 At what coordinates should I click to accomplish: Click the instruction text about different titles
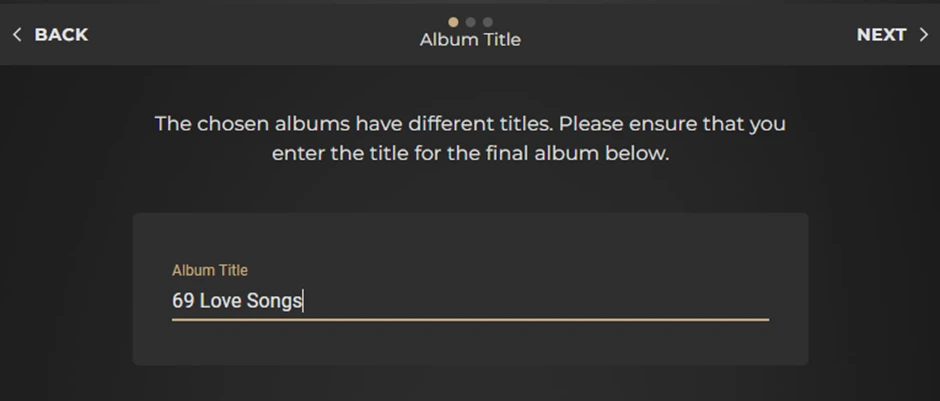pos(470,125)
